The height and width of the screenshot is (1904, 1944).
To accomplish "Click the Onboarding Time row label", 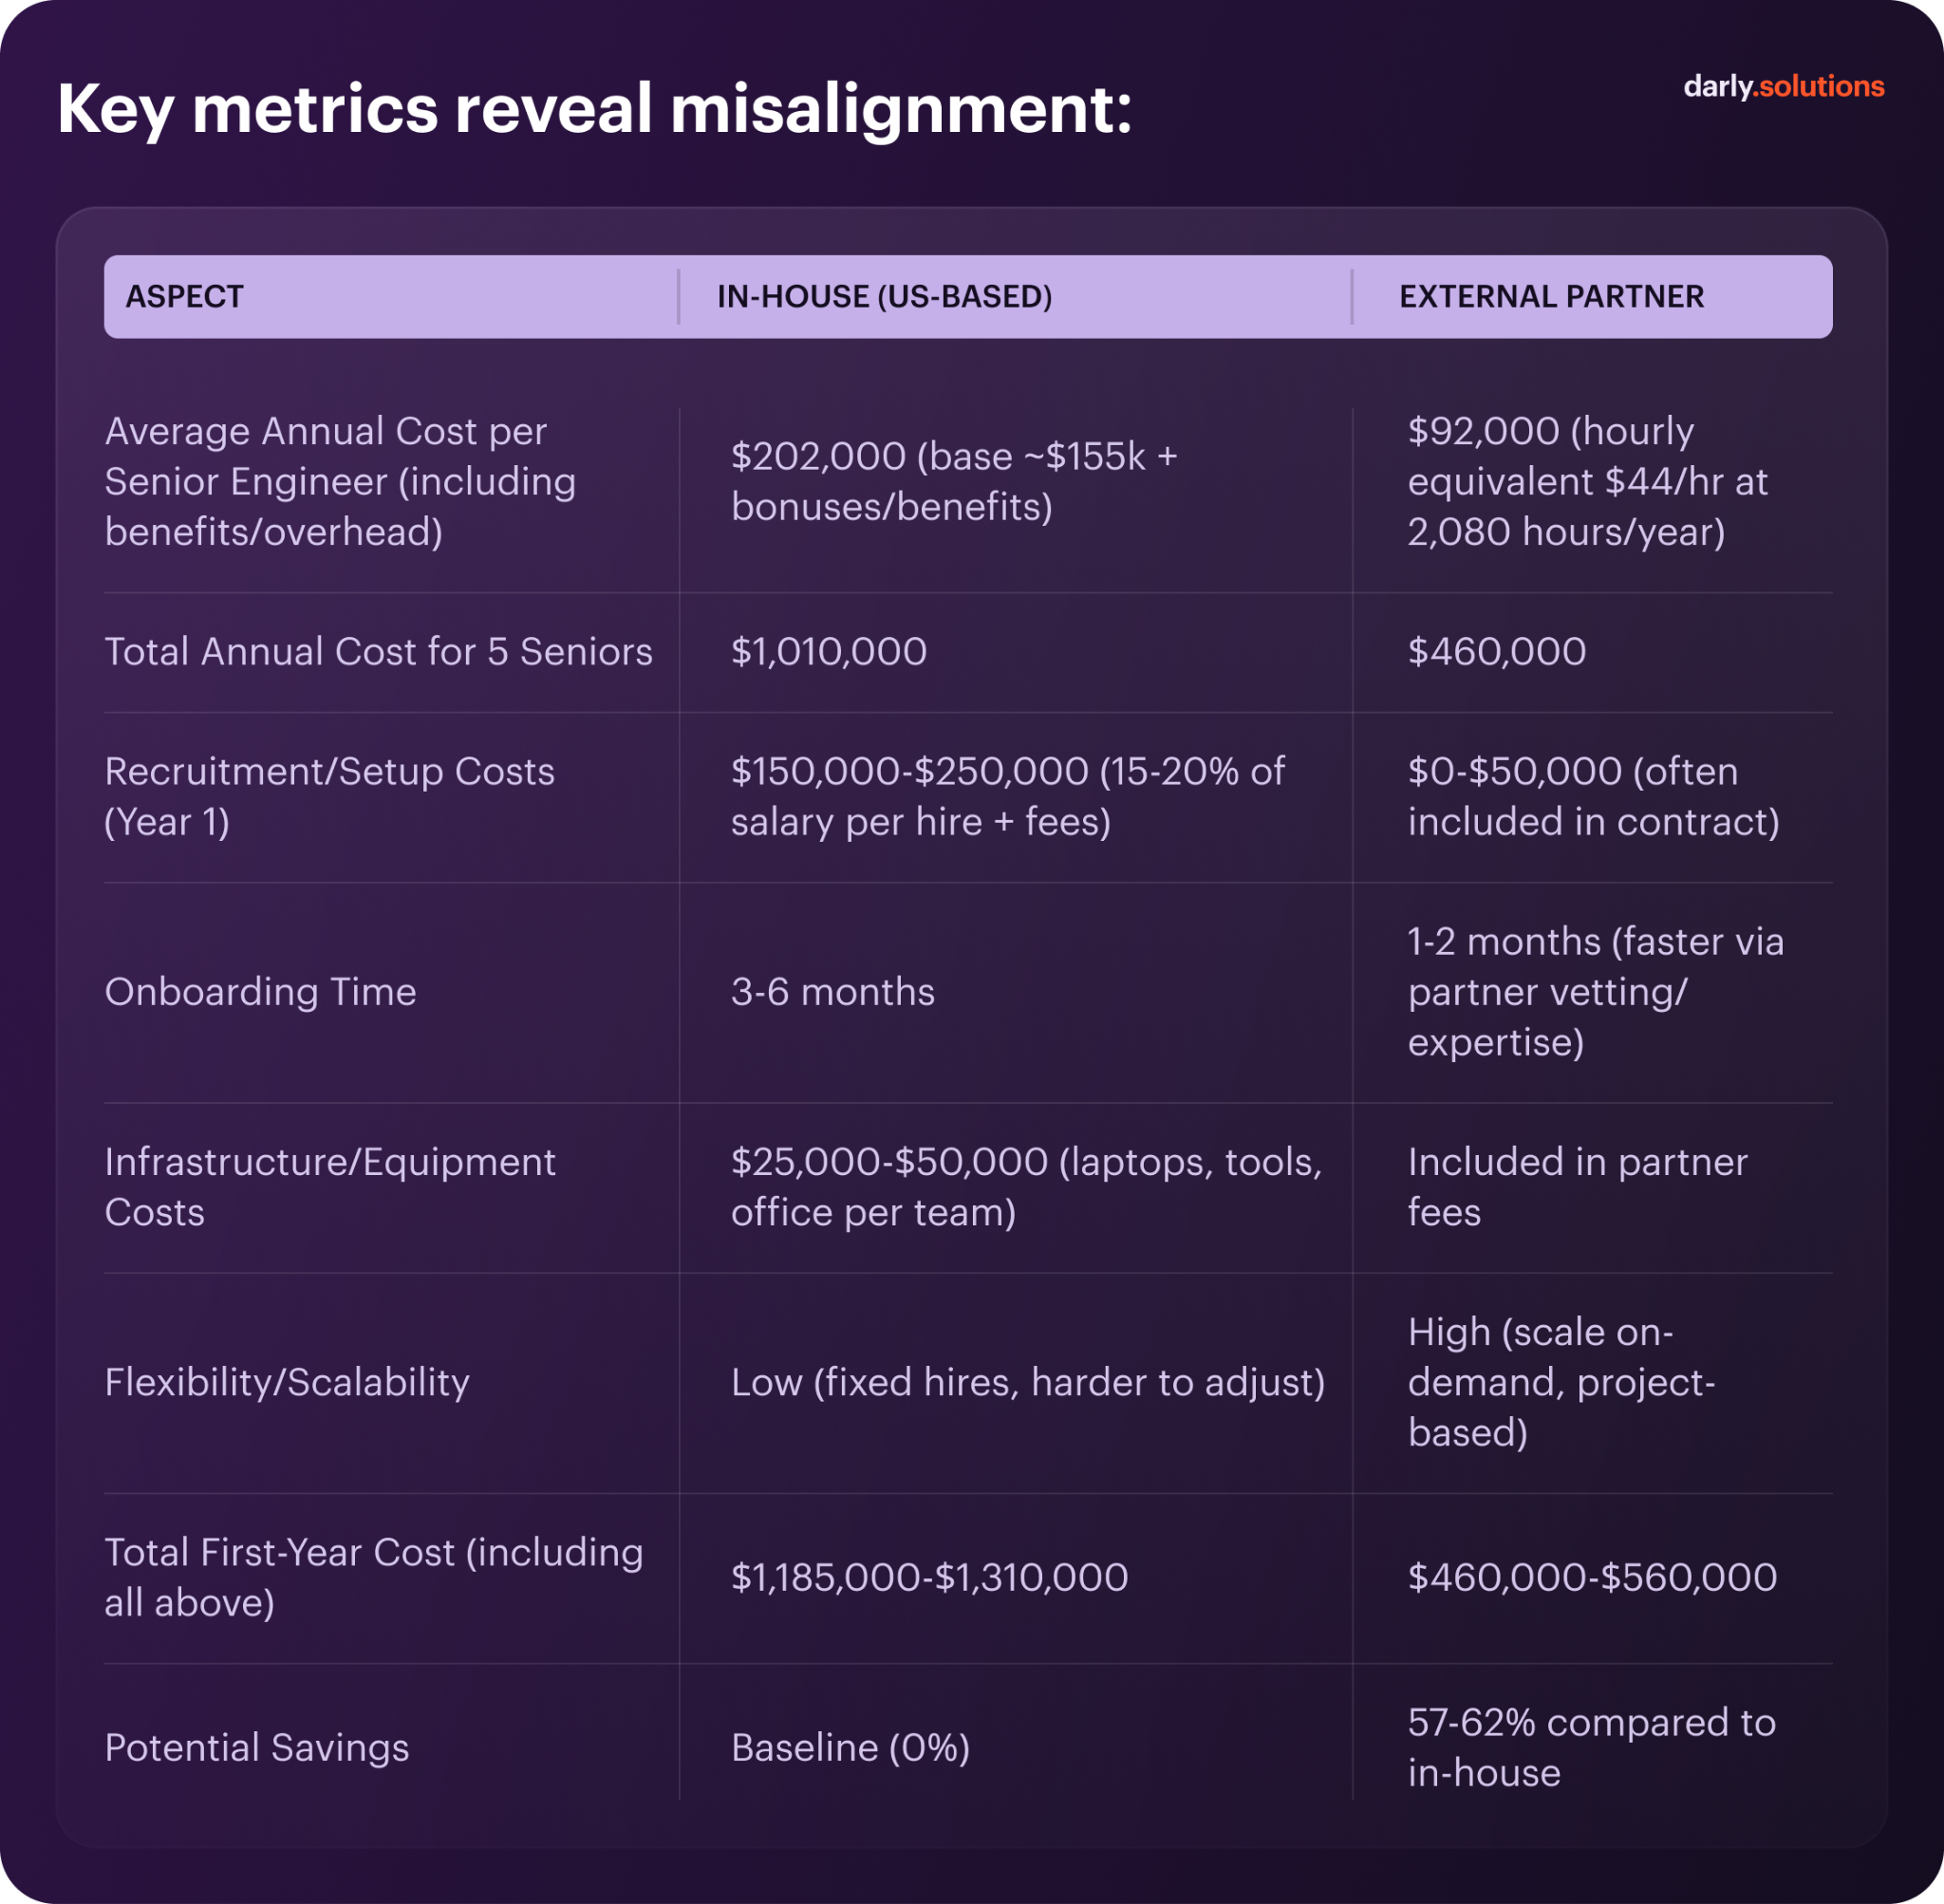I will tap(261, 992).
